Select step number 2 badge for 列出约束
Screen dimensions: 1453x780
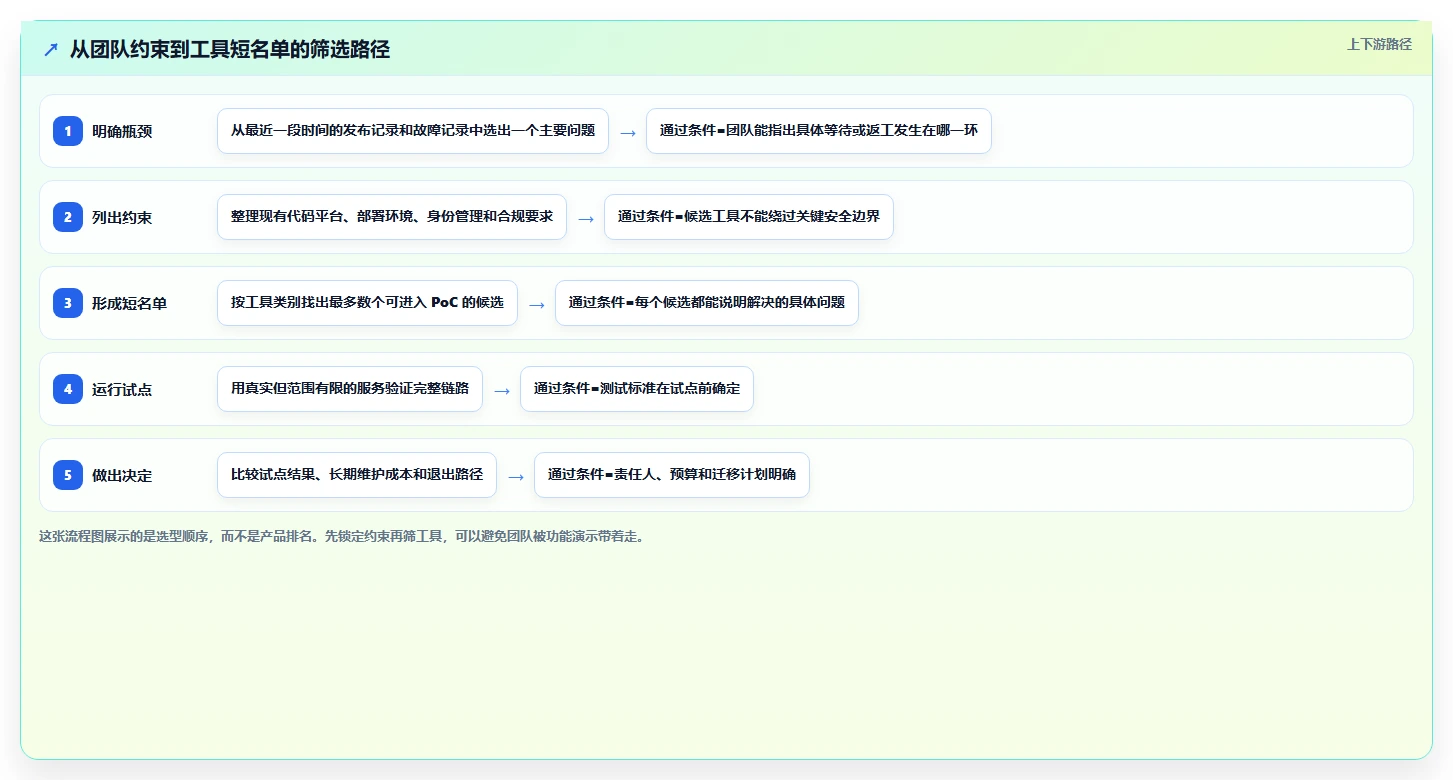tap(68, 216)
